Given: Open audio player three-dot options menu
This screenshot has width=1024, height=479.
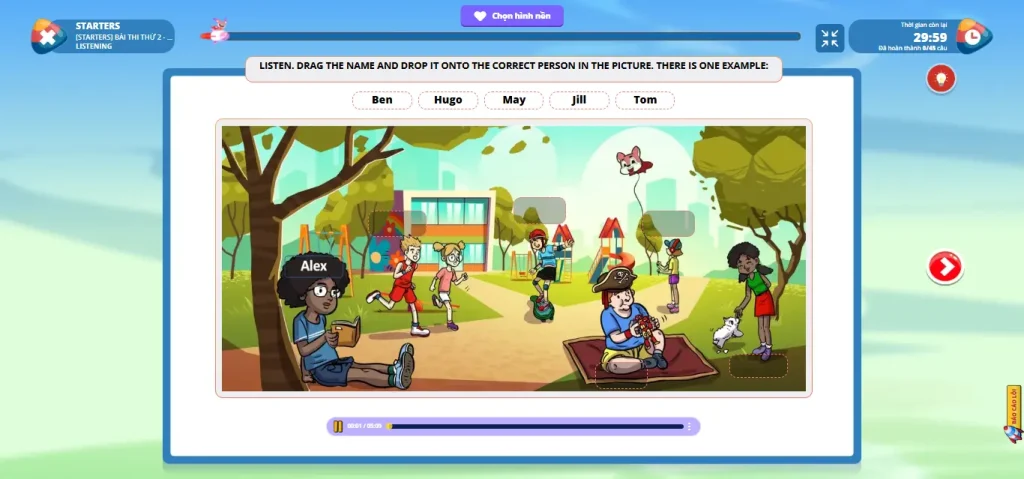Looking at the screenshot, I should point(688,426).
